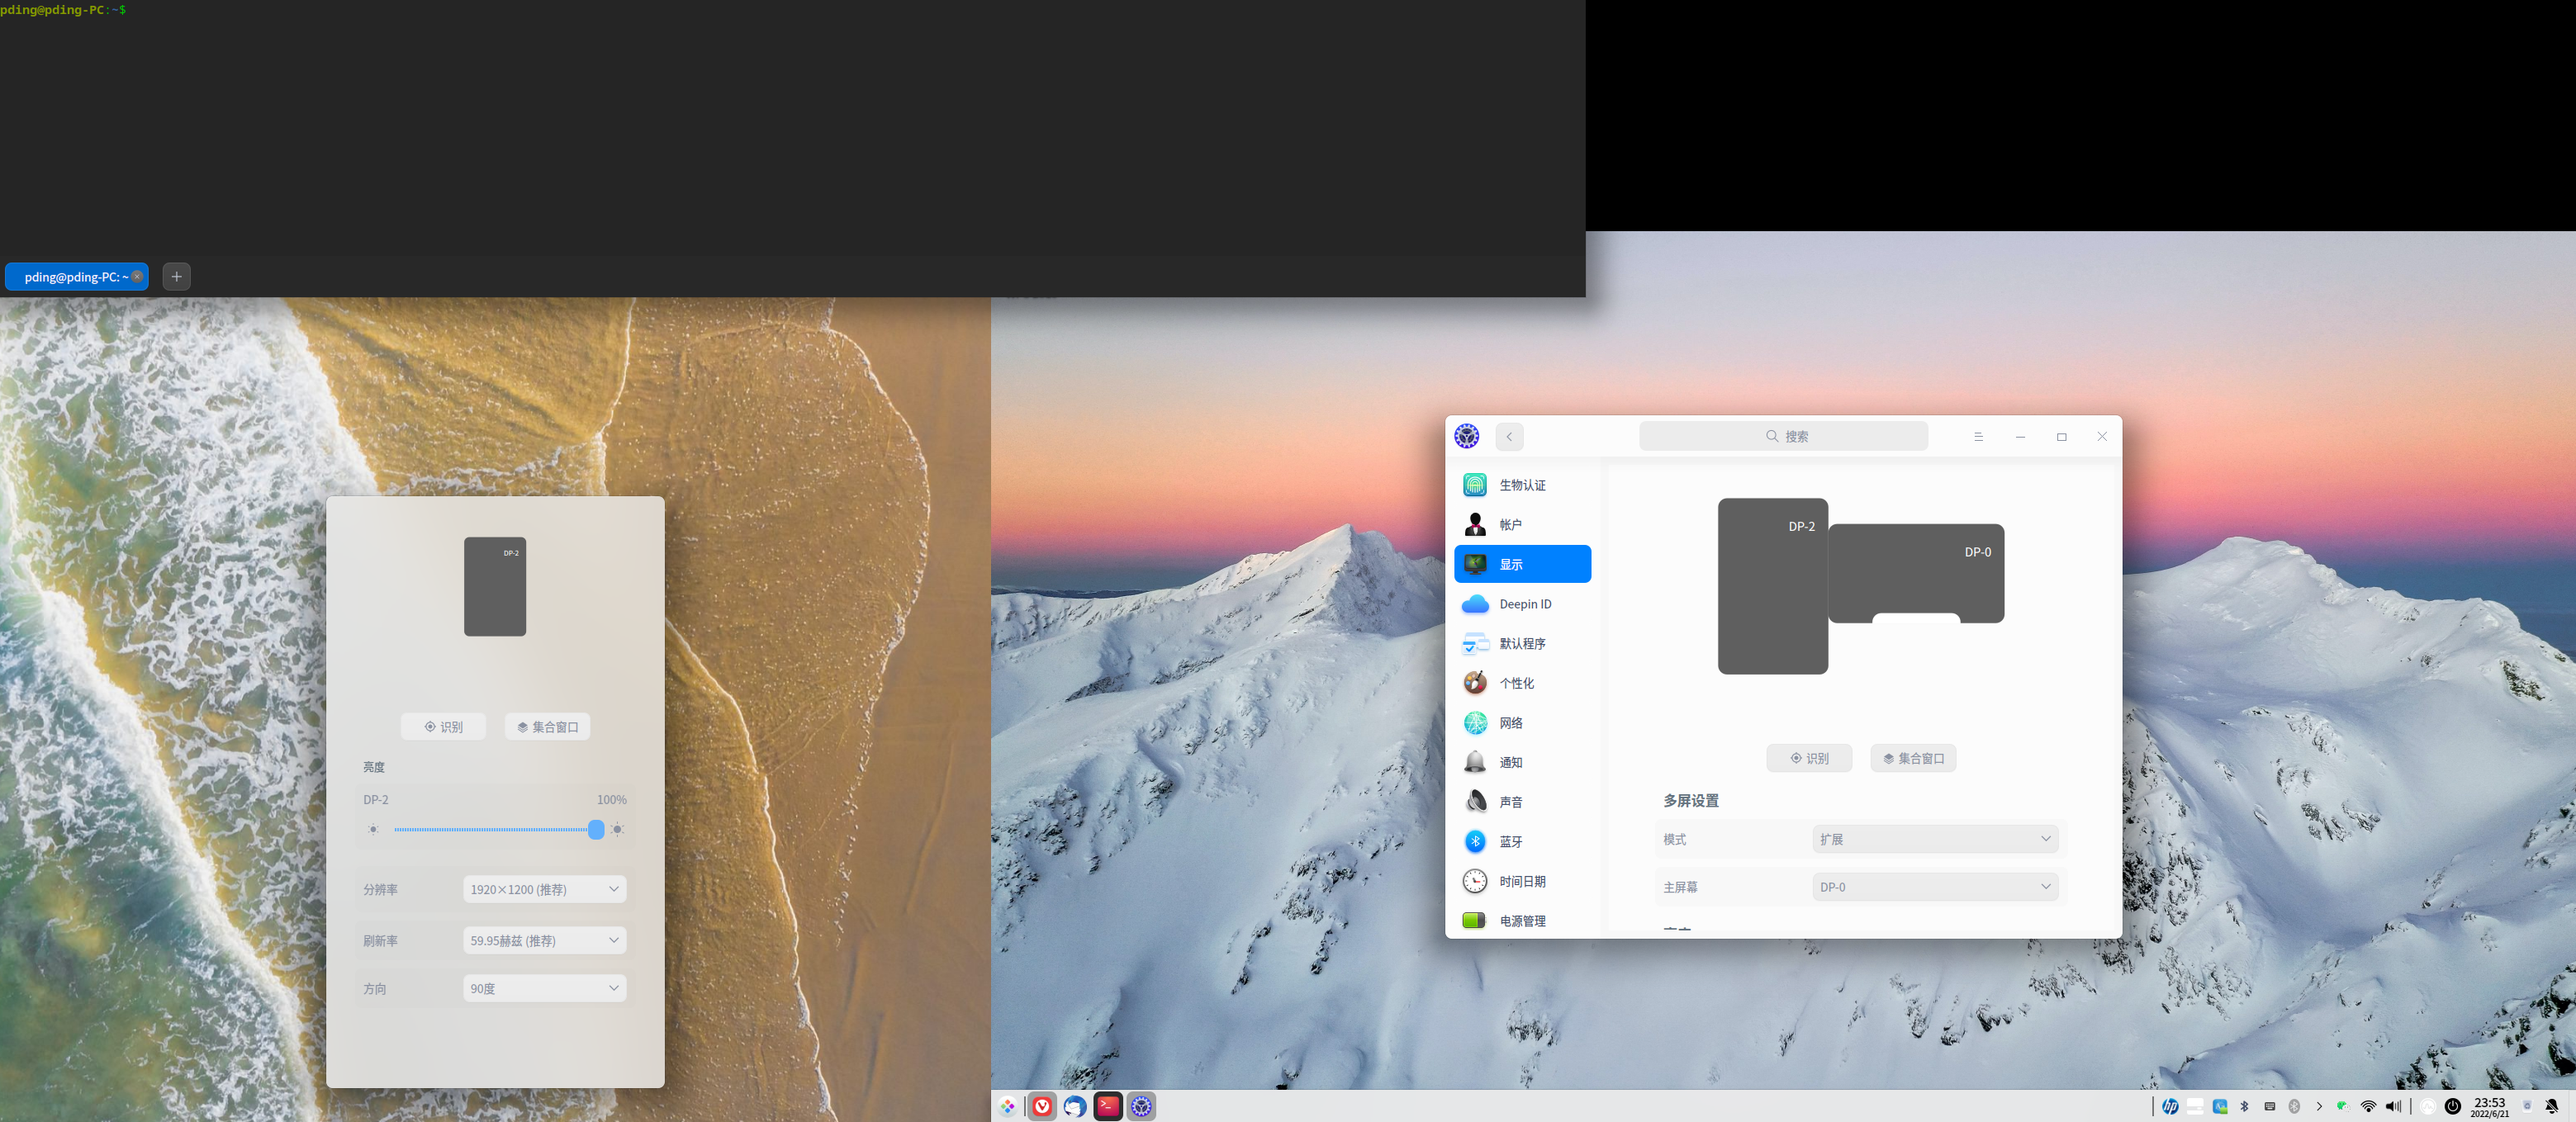Expand the Mode (模式) dropdown set to 扩展
Viewport: 2576px width, 1122px height.
[1934, 839]
